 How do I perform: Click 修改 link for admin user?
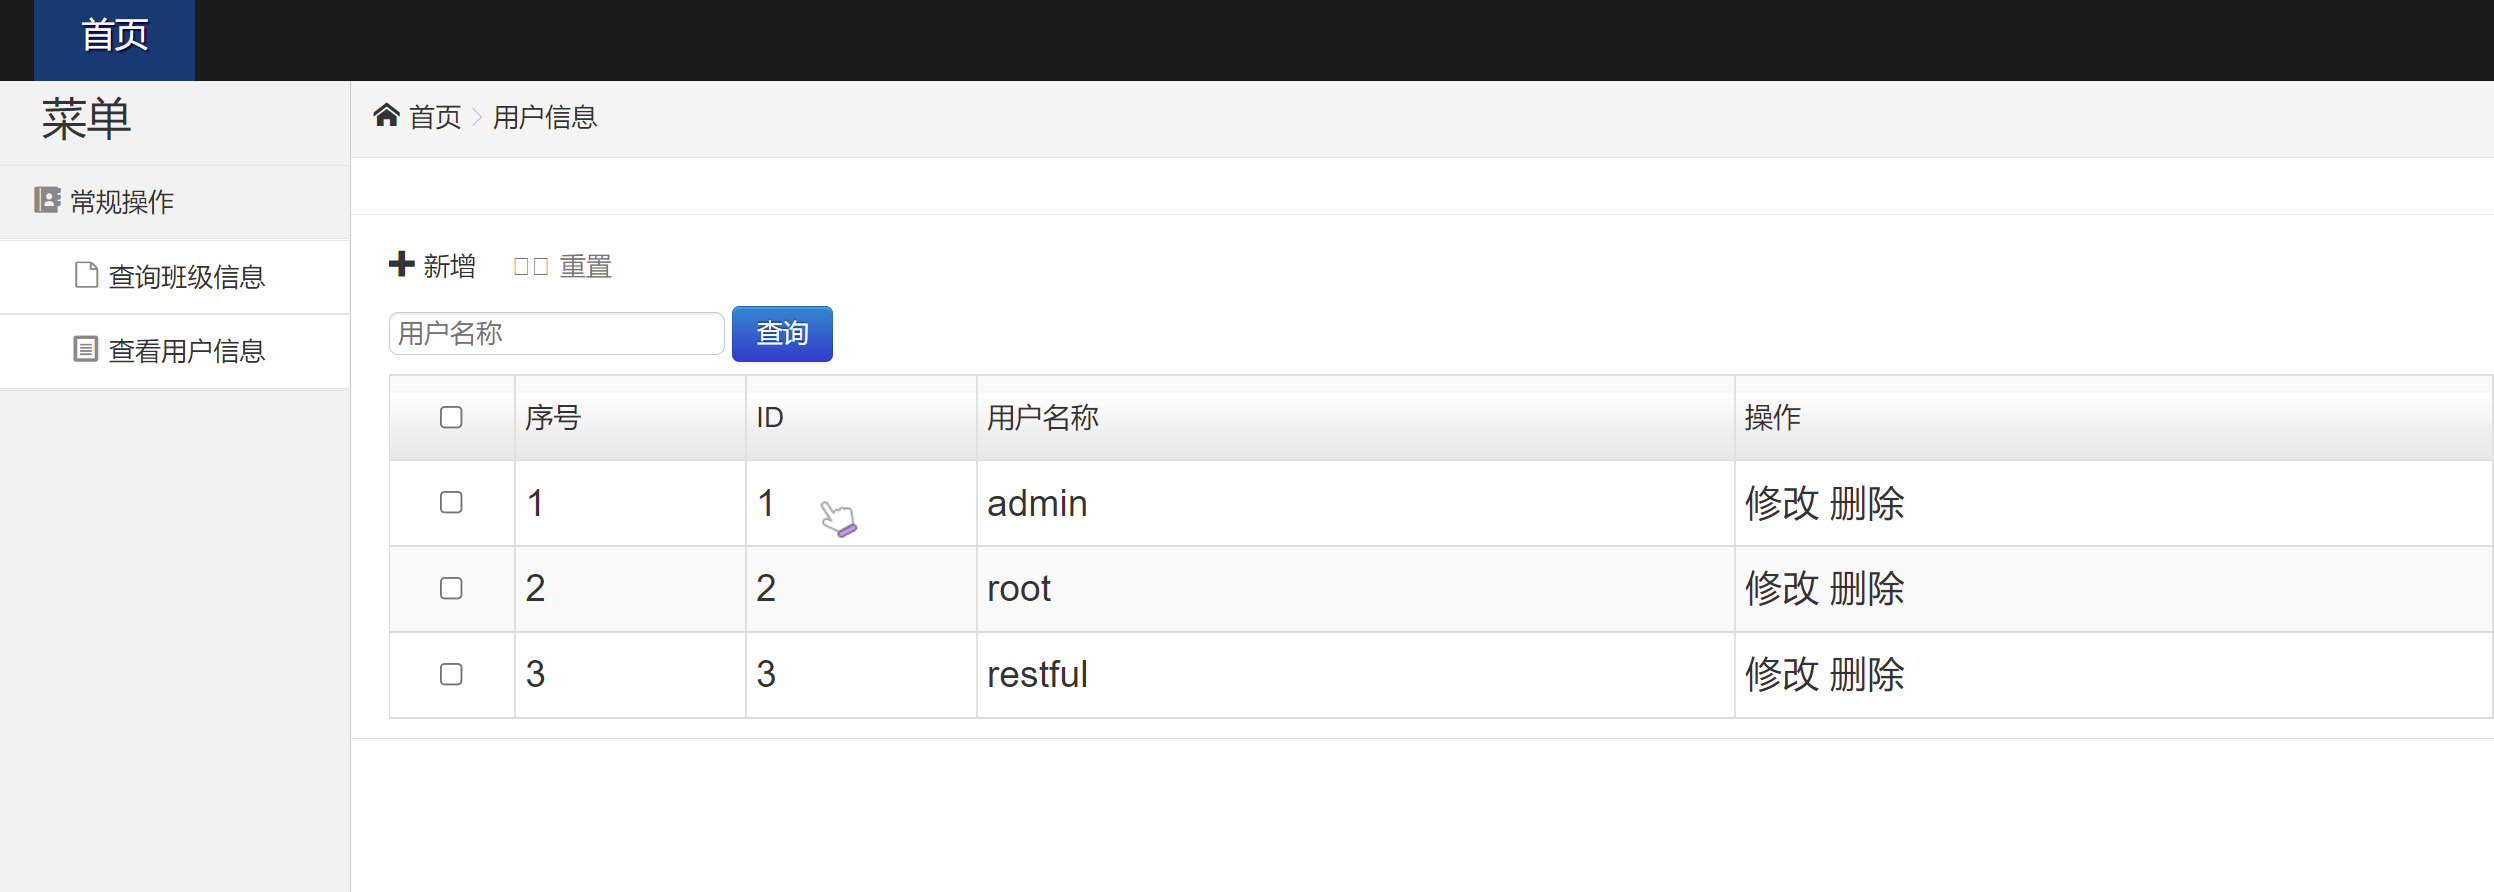1781,503
